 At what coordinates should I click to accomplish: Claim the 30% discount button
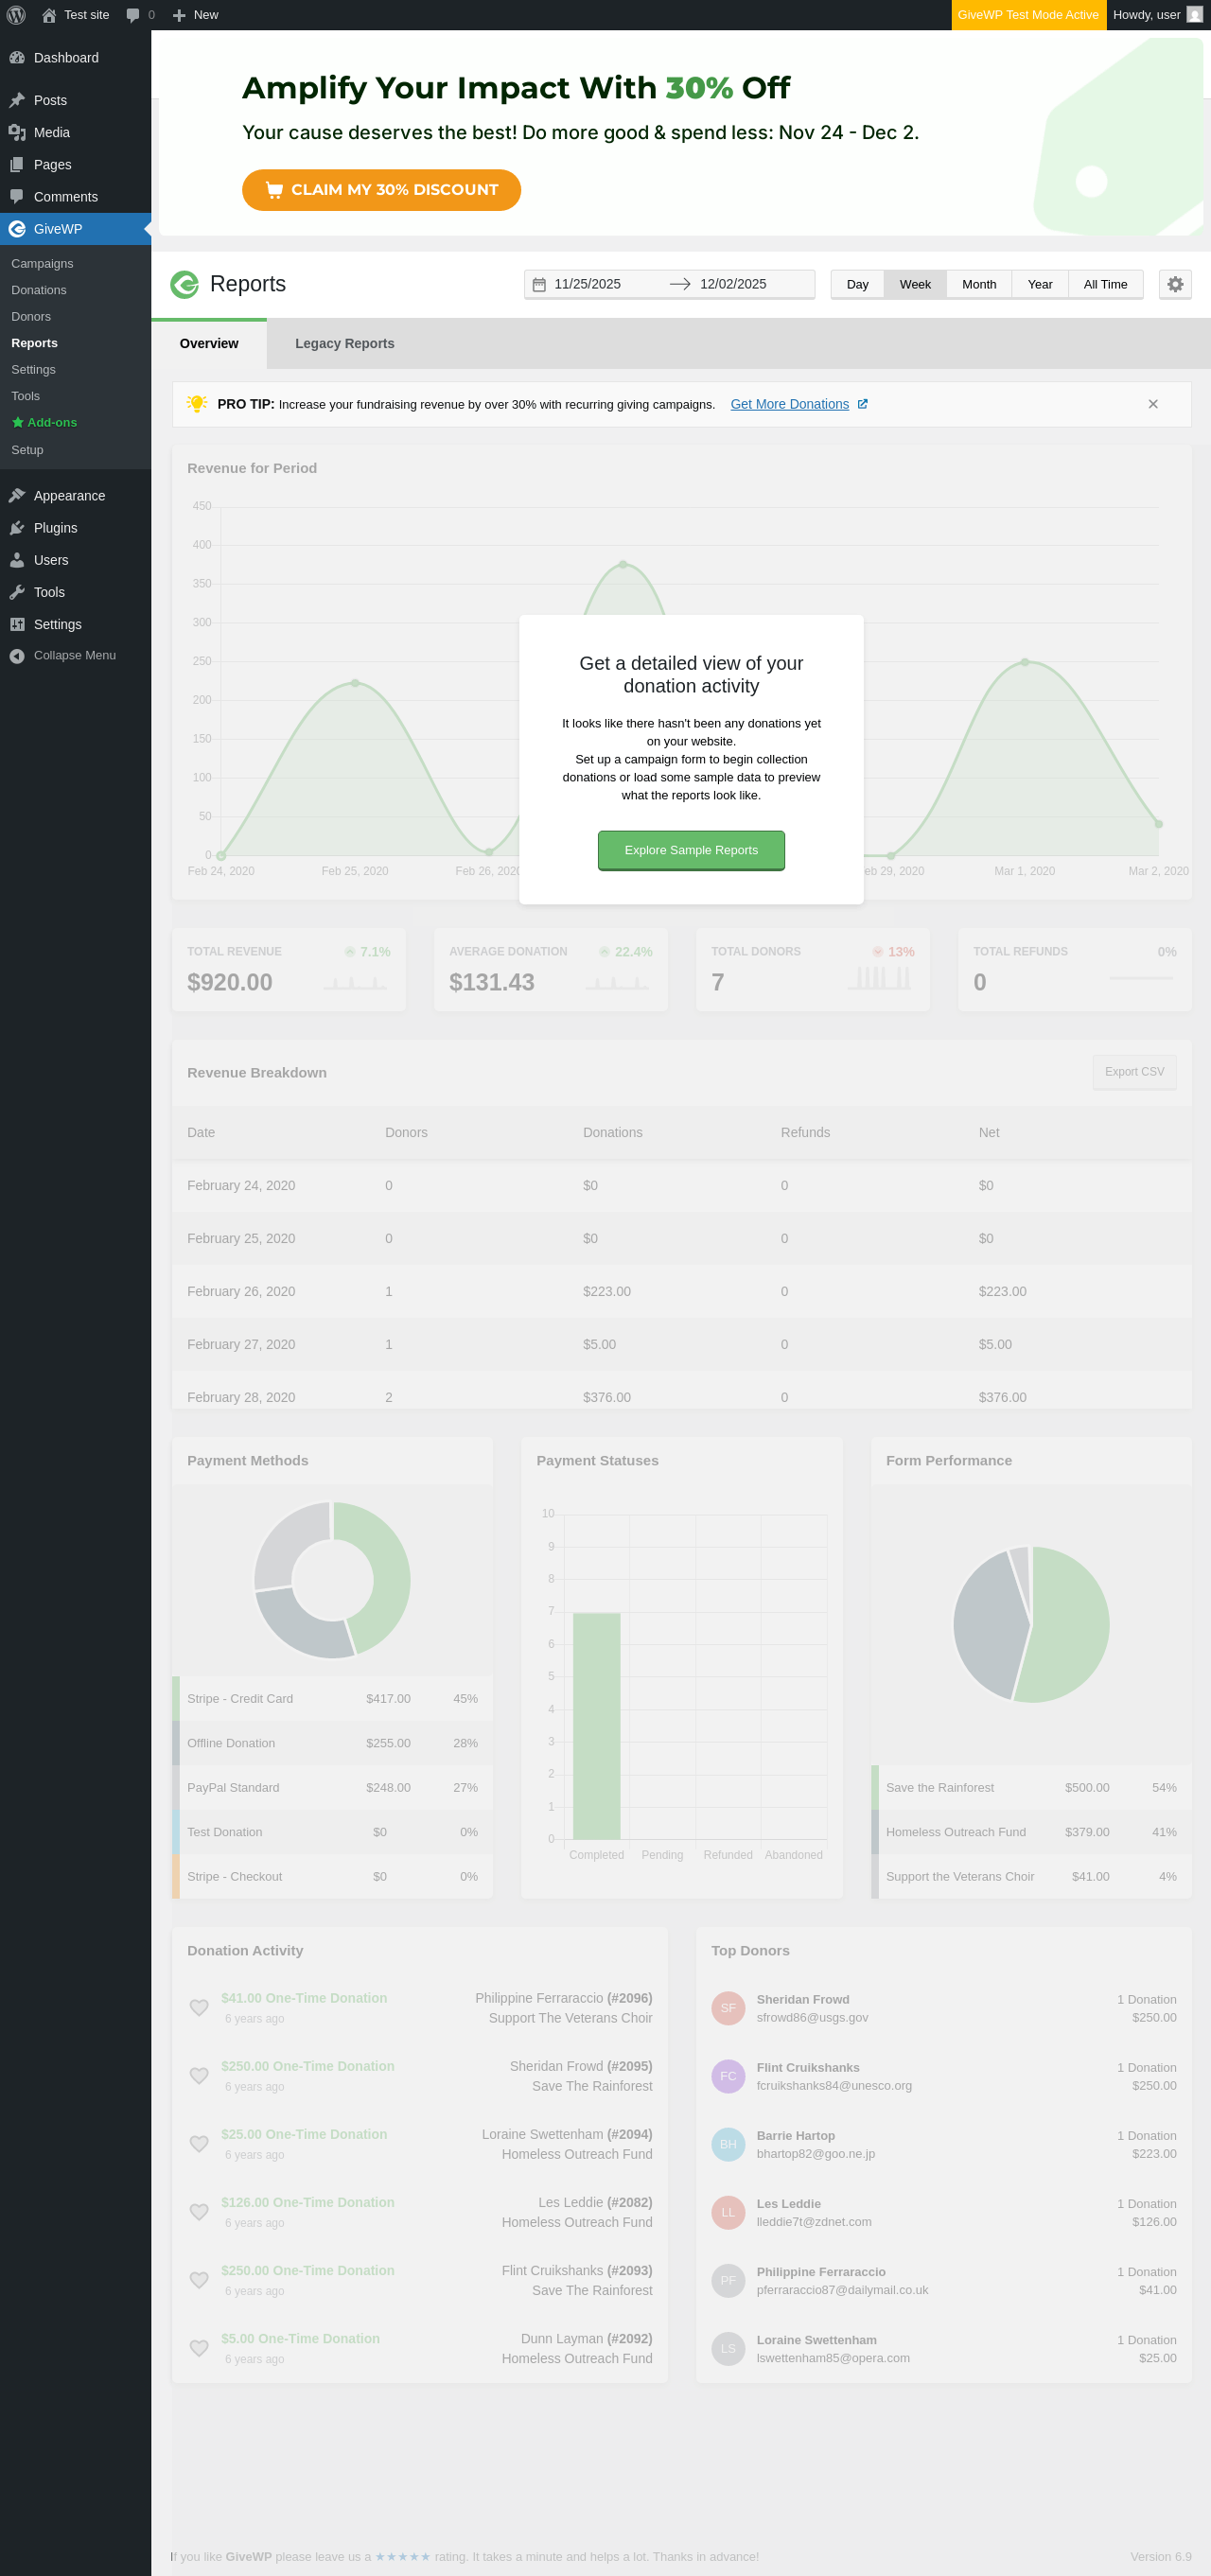(381, 190)
